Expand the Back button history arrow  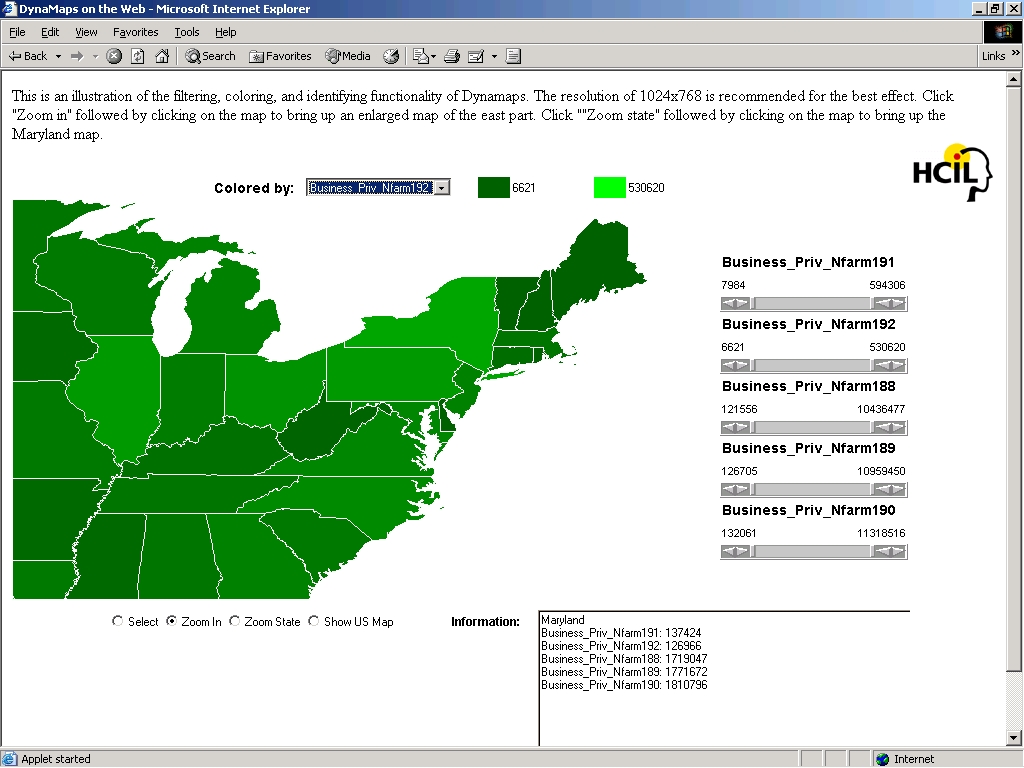59,56
